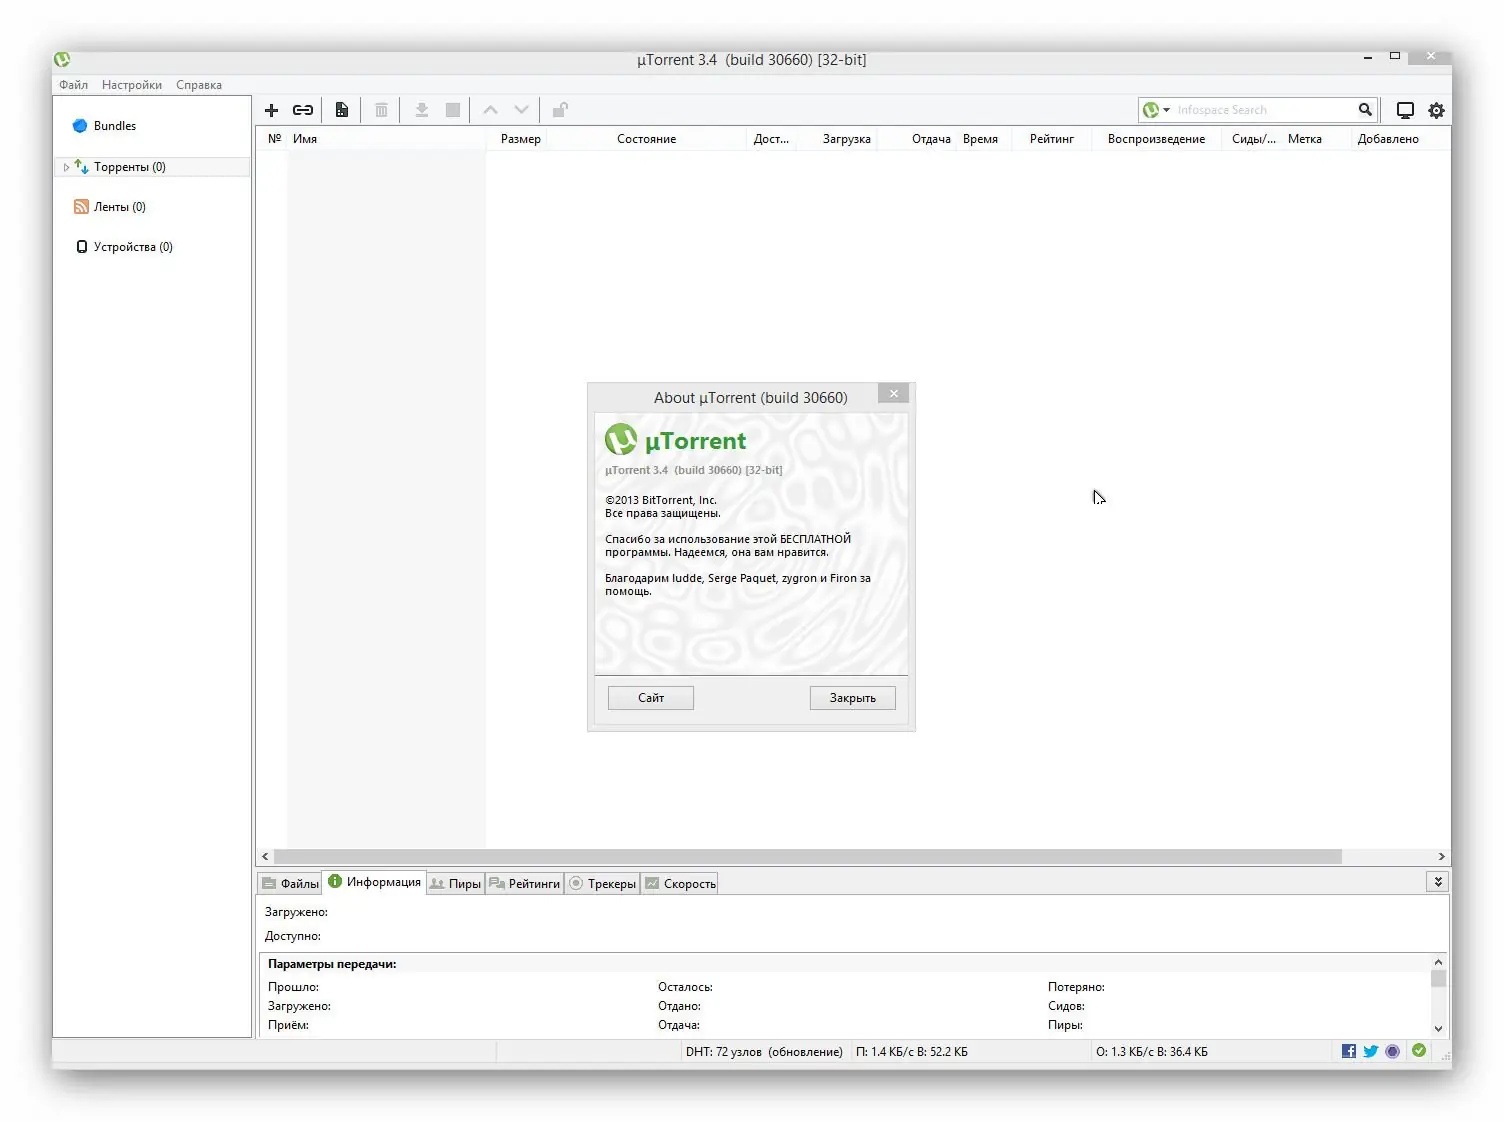Click the Move Up Queue arrow
Viewport: 1504px width, 1122px height.
(490, 110)
